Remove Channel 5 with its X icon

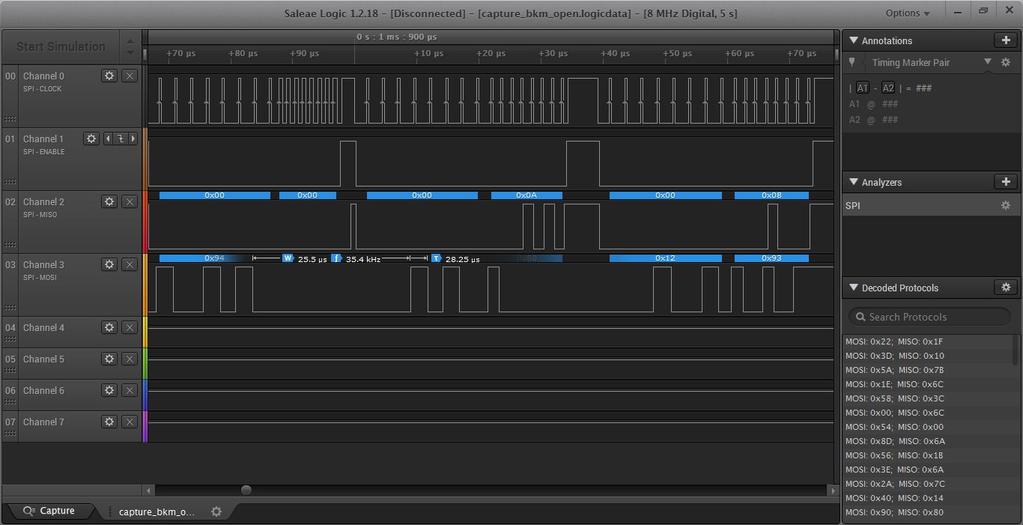pyautogui.click(x=130, y=359)
